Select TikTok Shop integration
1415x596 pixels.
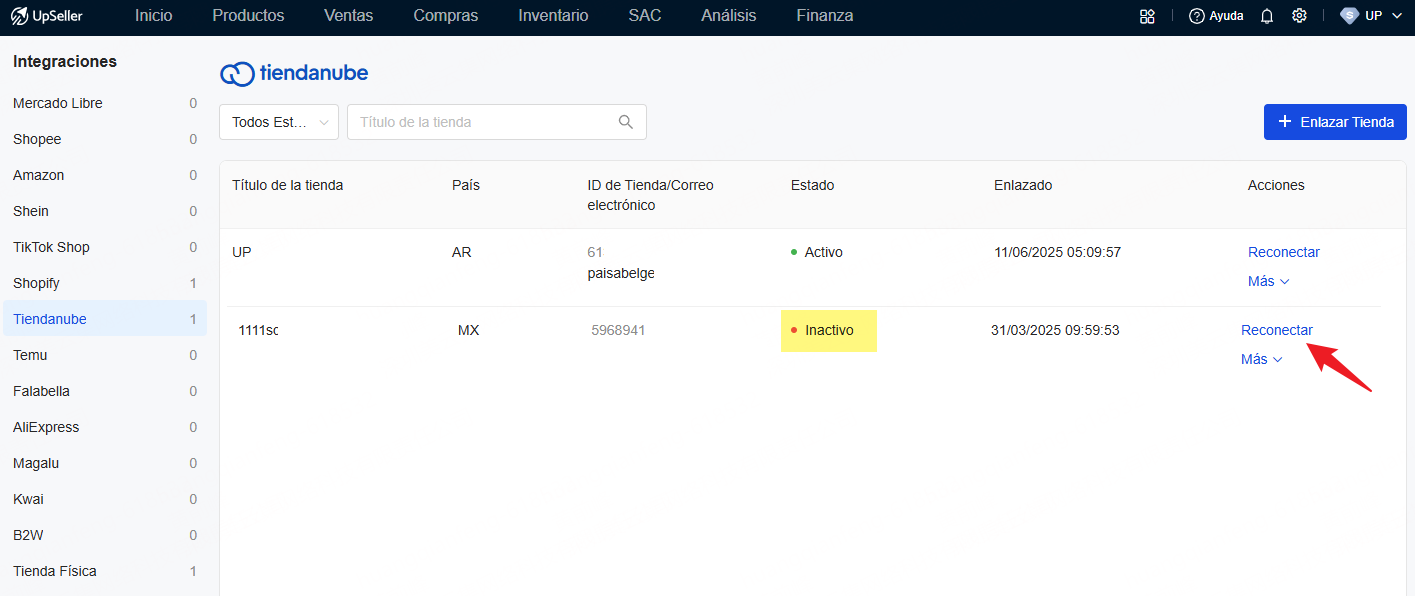coord(105,247)
